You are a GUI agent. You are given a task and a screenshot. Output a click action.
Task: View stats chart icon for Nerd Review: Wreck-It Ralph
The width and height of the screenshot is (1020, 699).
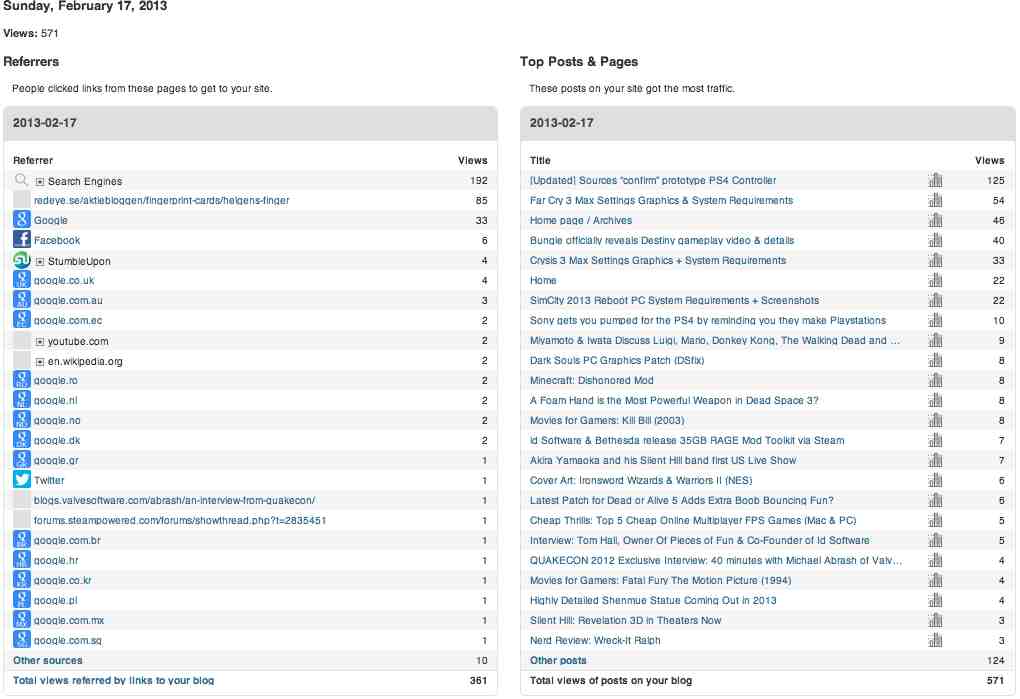pos(936,640)
